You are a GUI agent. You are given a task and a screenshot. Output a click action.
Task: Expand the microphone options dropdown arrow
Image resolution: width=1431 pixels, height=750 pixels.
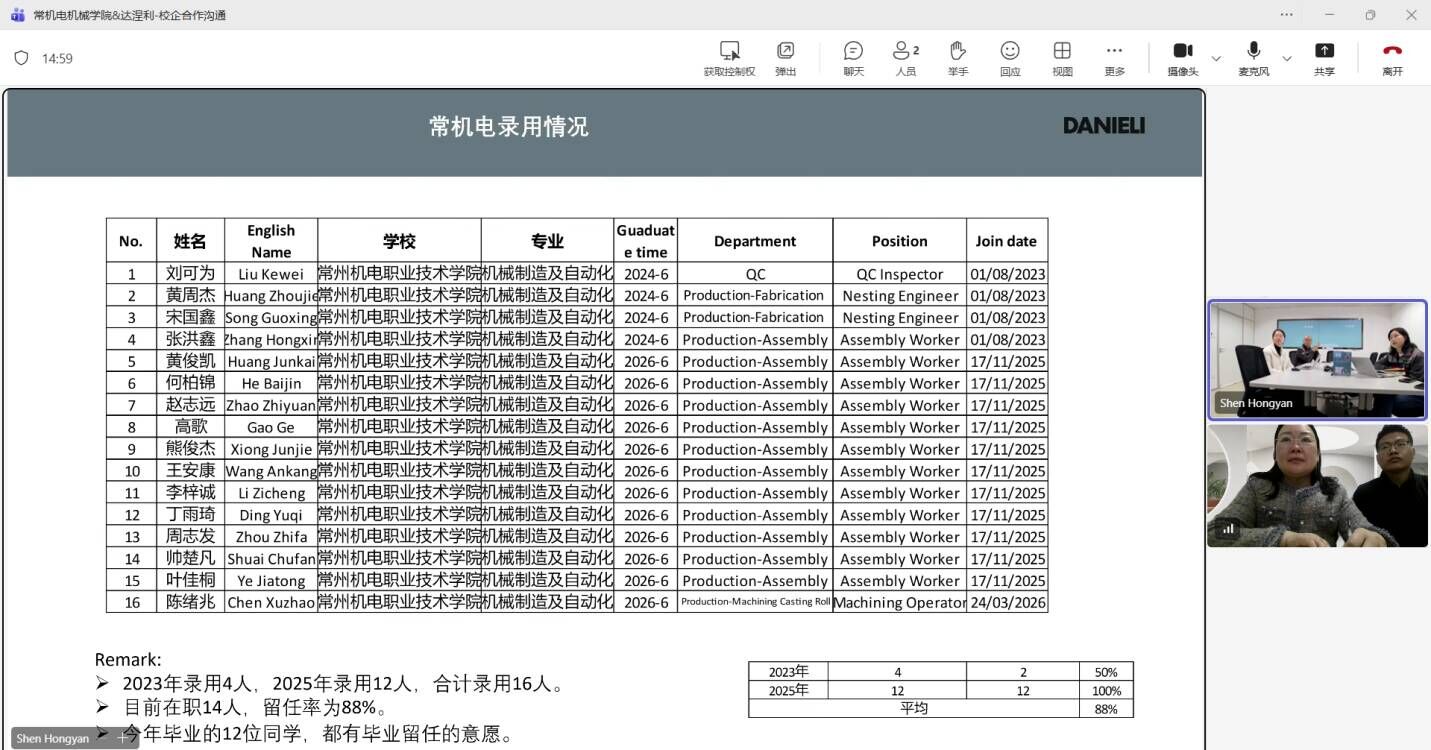tap(1287, 58)
